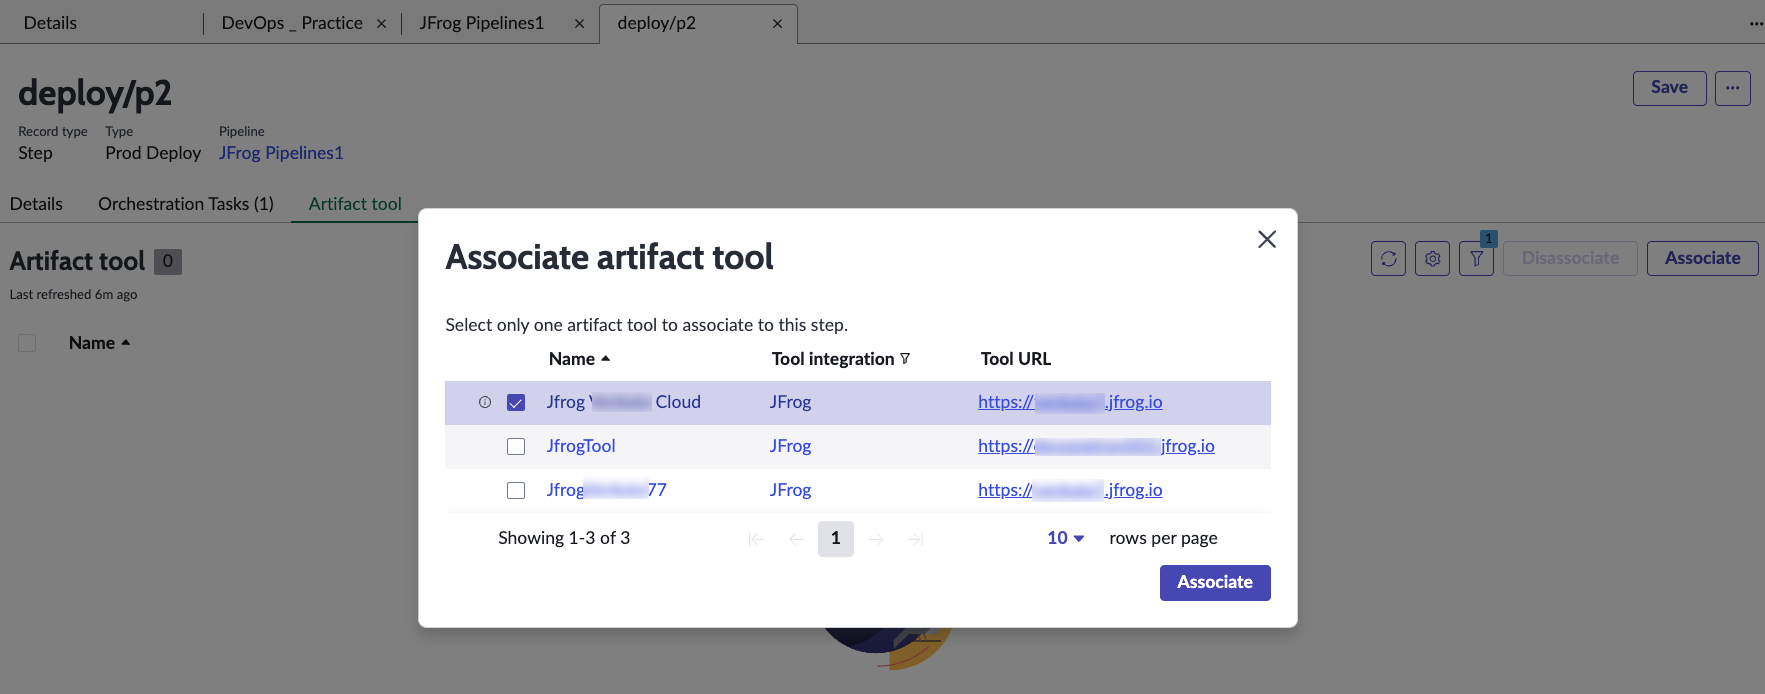Click the Associate button in dialog
The width and height of the screenshot is (1765, 694).
click(x=1215, y=583)
